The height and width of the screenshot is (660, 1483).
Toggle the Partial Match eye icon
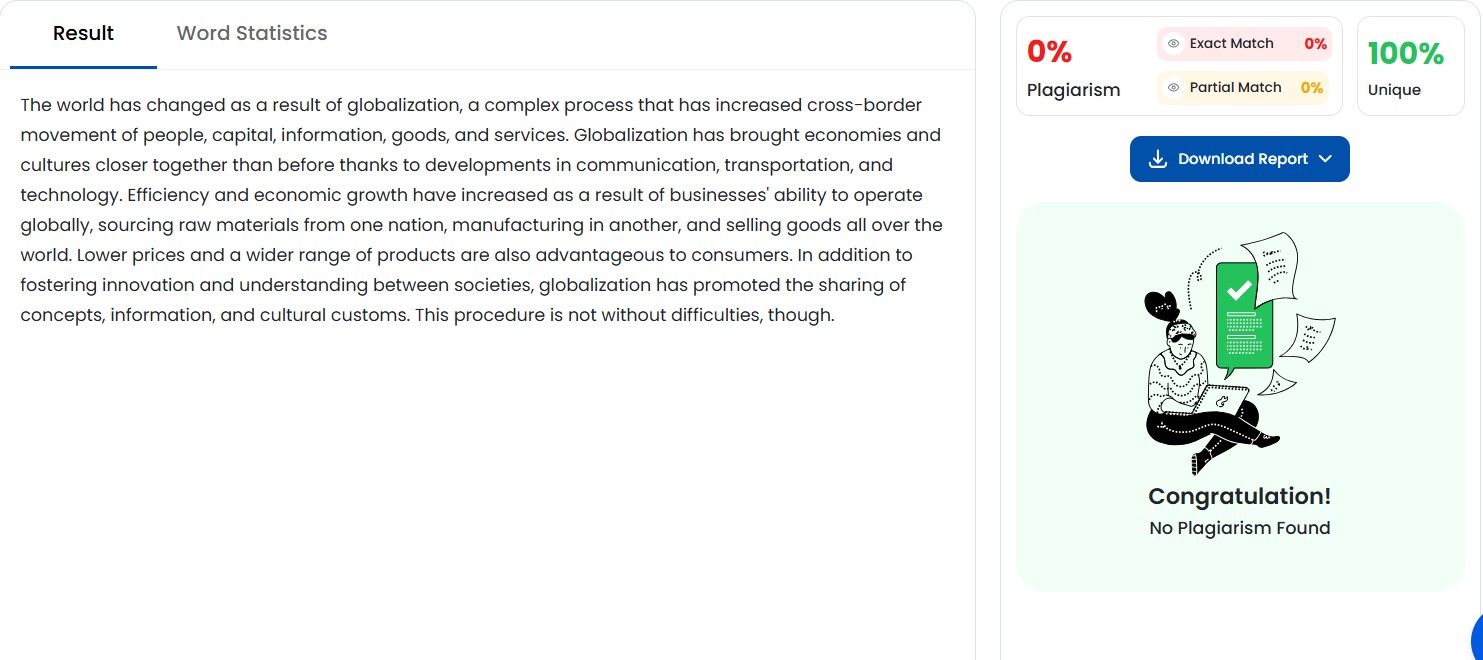(1174, 88)
